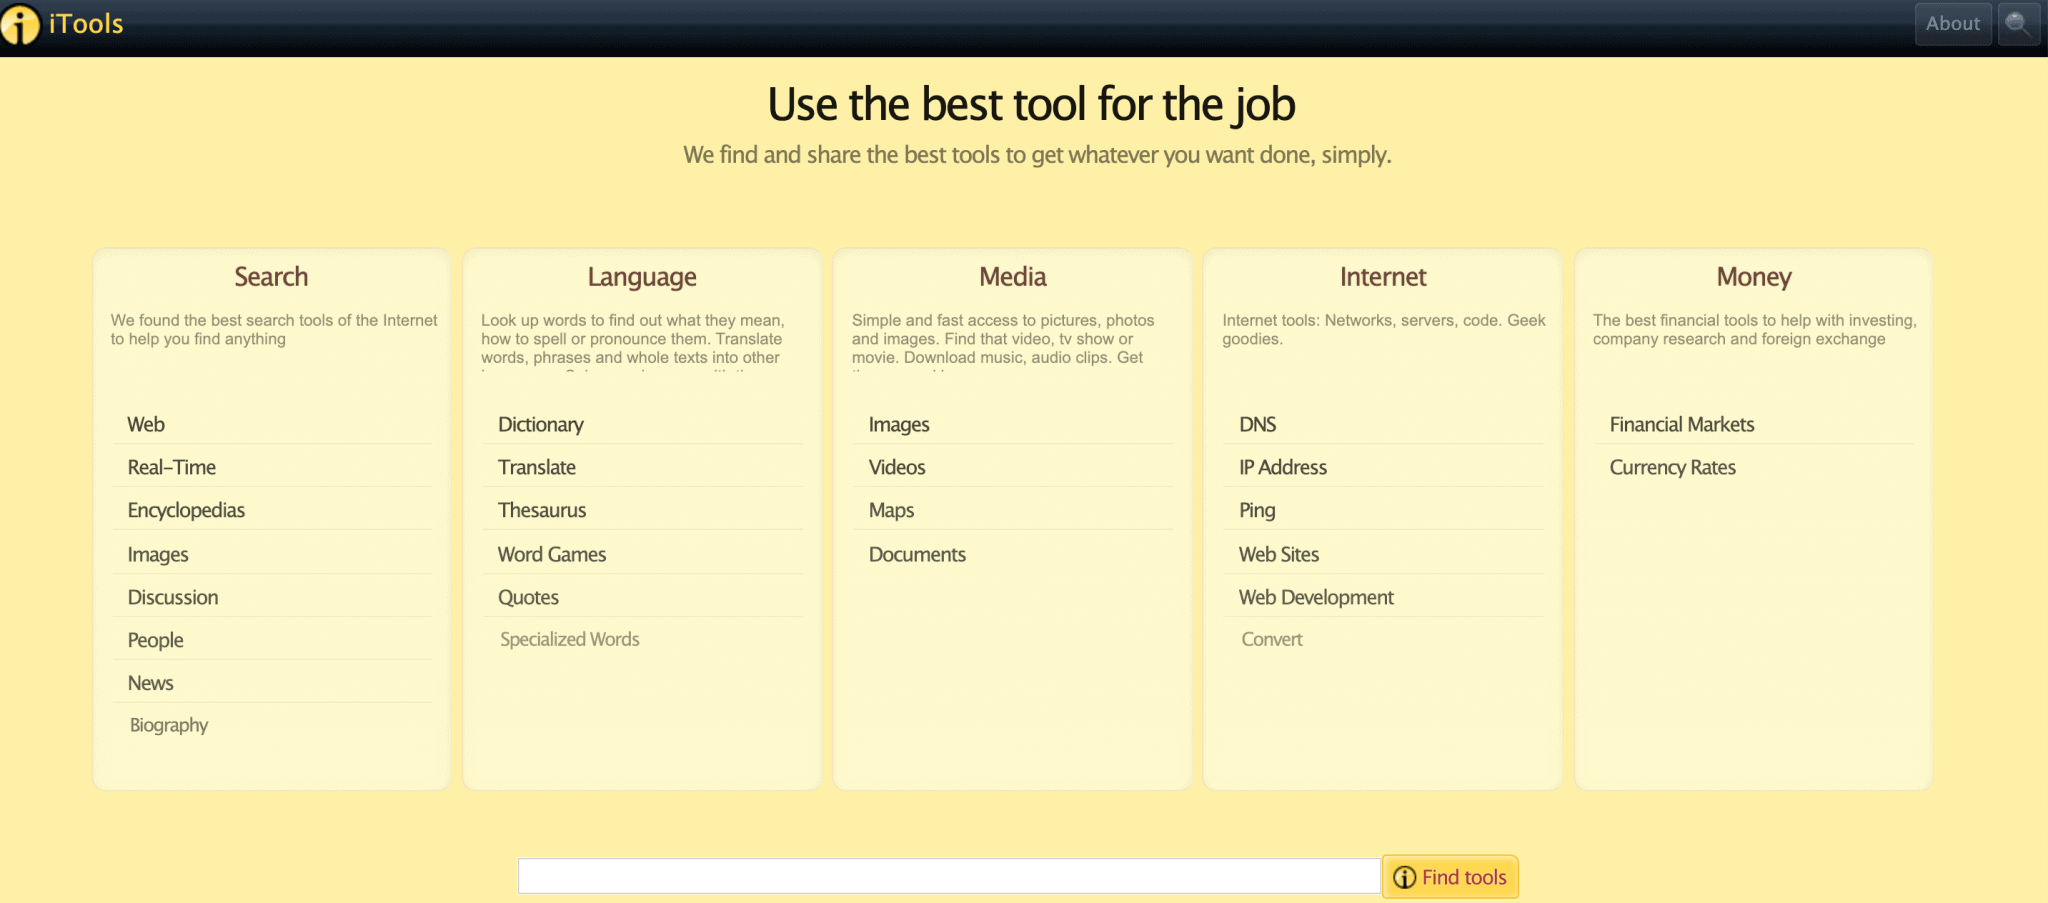Select Translate under Language
Viewport: 2048px width, 903px height.
(x=537, y=467)
